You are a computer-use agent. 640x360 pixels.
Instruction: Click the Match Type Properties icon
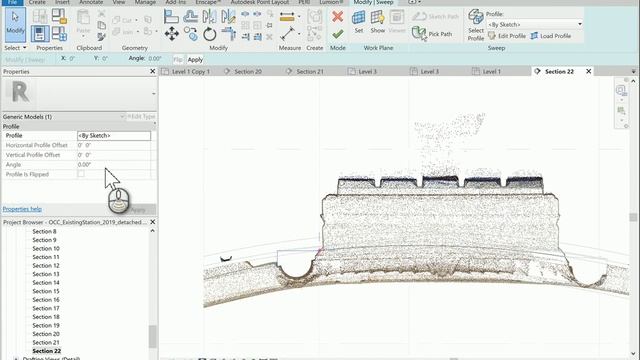tap(101, 36)
